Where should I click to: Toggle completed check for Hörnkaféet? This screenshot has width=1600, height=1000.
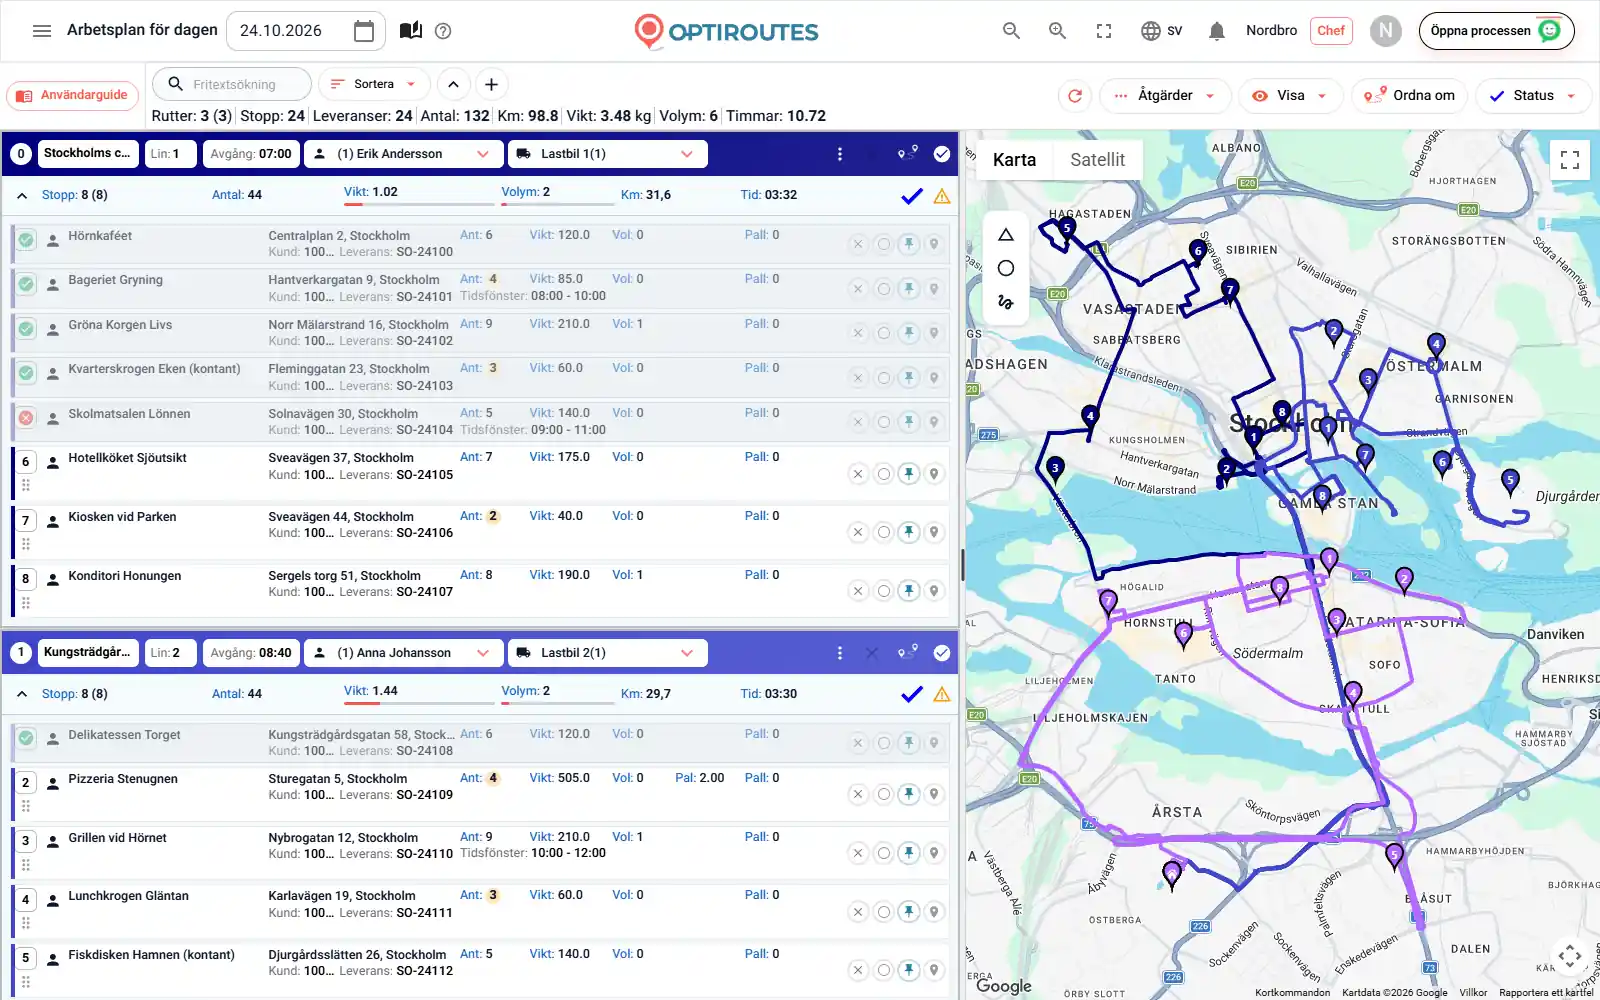[x=26, y=240]
